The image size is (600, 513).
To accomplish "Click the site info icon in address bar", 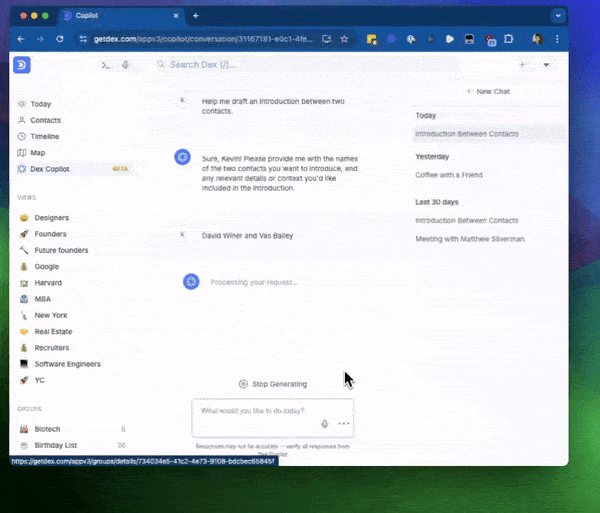I will point(83,39).
